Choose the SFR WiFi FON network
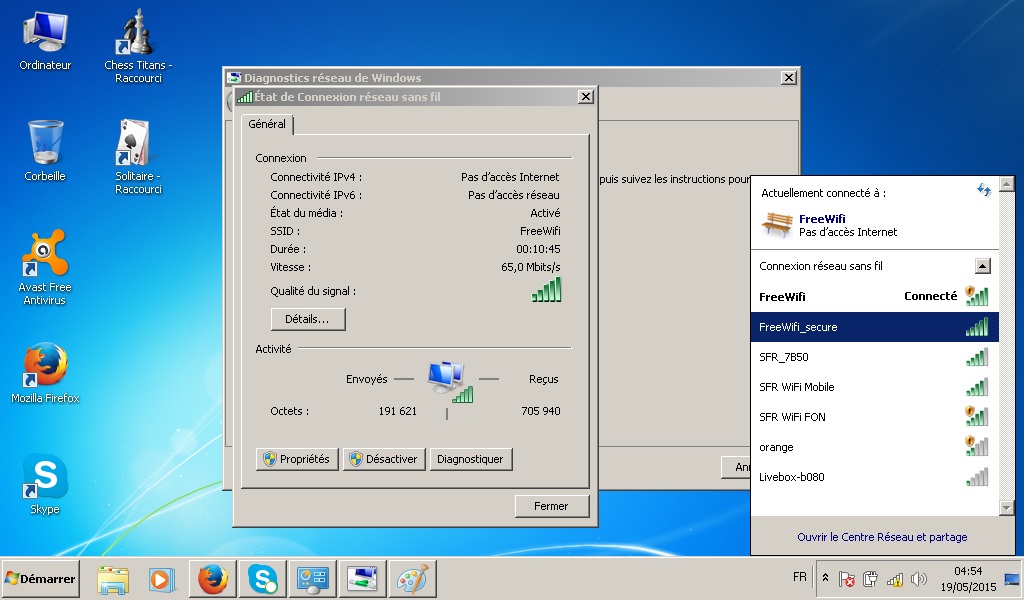 coord(874,417)
